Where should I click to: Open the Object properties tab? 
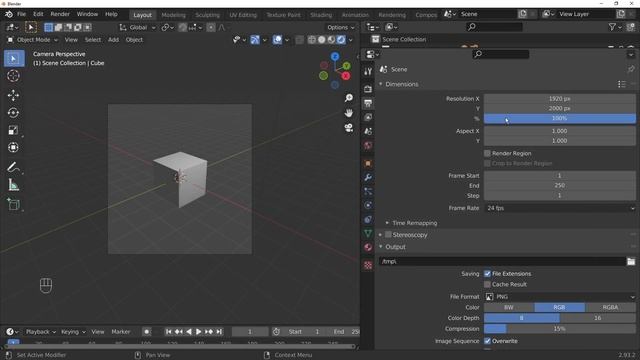368,164
